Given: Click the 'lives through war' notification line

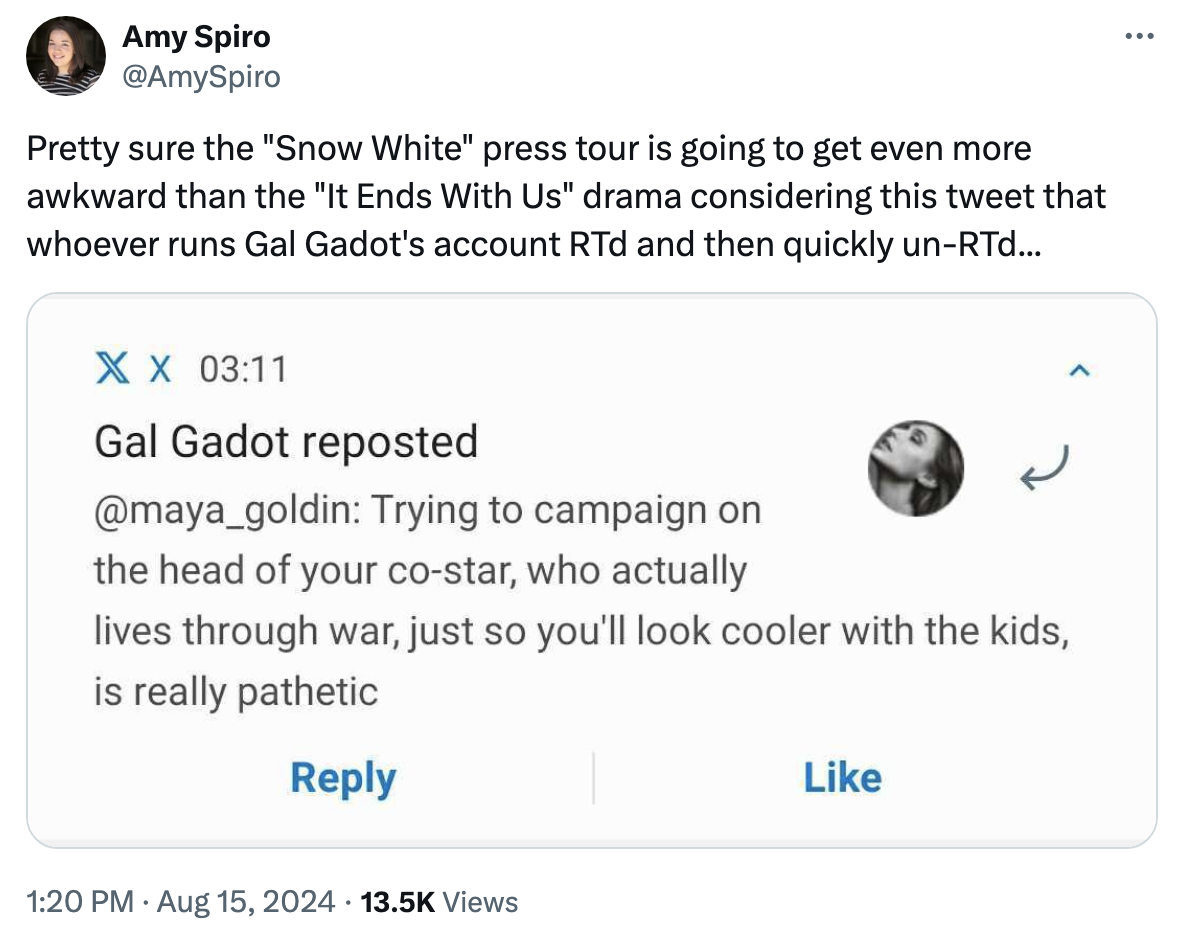Looking at the screenshot, I should coord(581,631).
